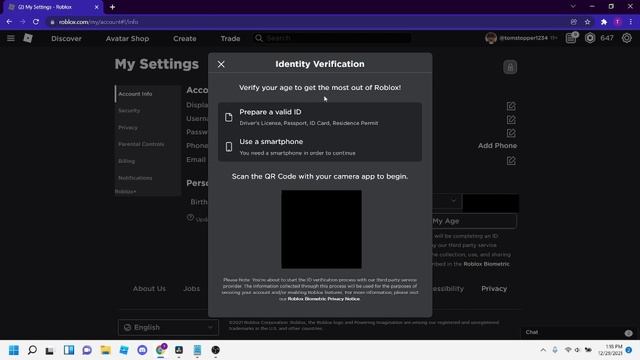Click the Verify My Age button
The width and height of the screenshot is (640, 360).
(x=474, y=221)
